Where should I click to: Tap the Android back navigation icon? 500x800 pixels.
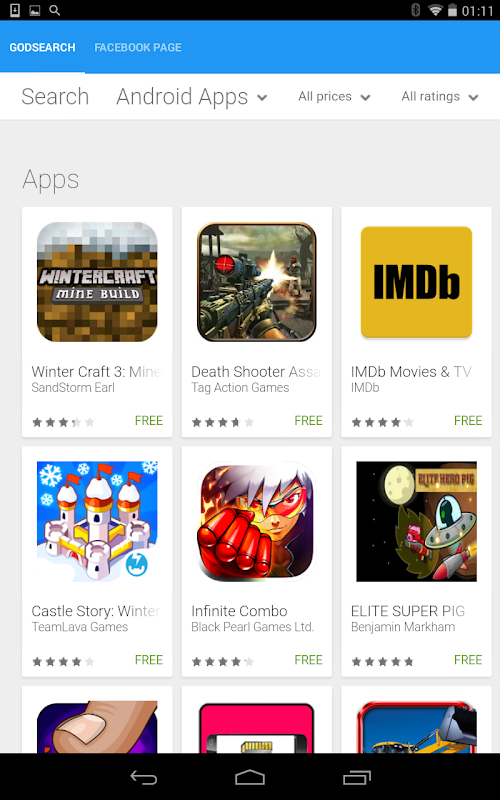143,777
